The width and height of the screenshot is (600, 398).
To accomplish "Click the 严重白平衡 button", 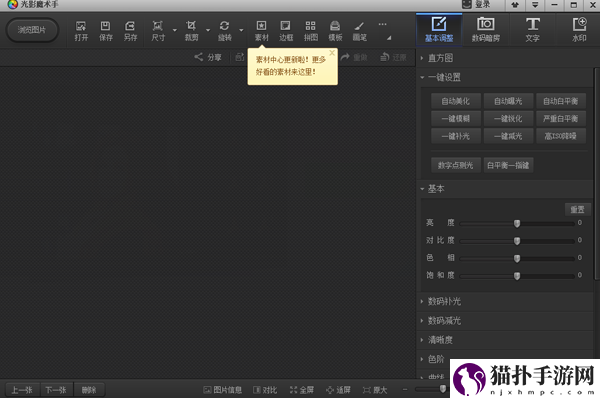I will coord(561,119).
